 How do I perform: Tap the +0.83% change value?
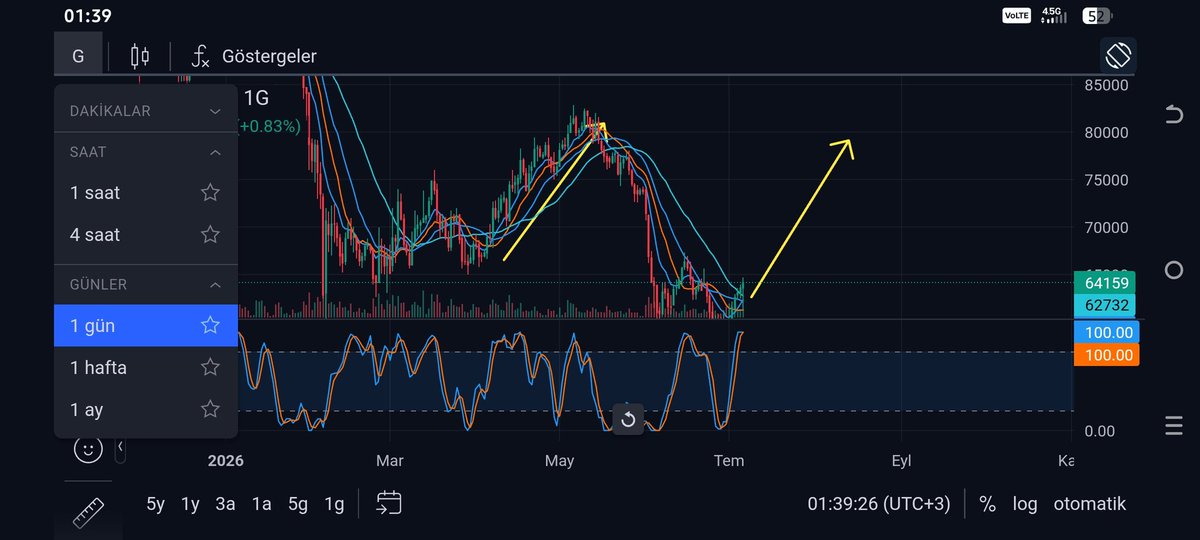pyautogui.click(x=269, y=127)
